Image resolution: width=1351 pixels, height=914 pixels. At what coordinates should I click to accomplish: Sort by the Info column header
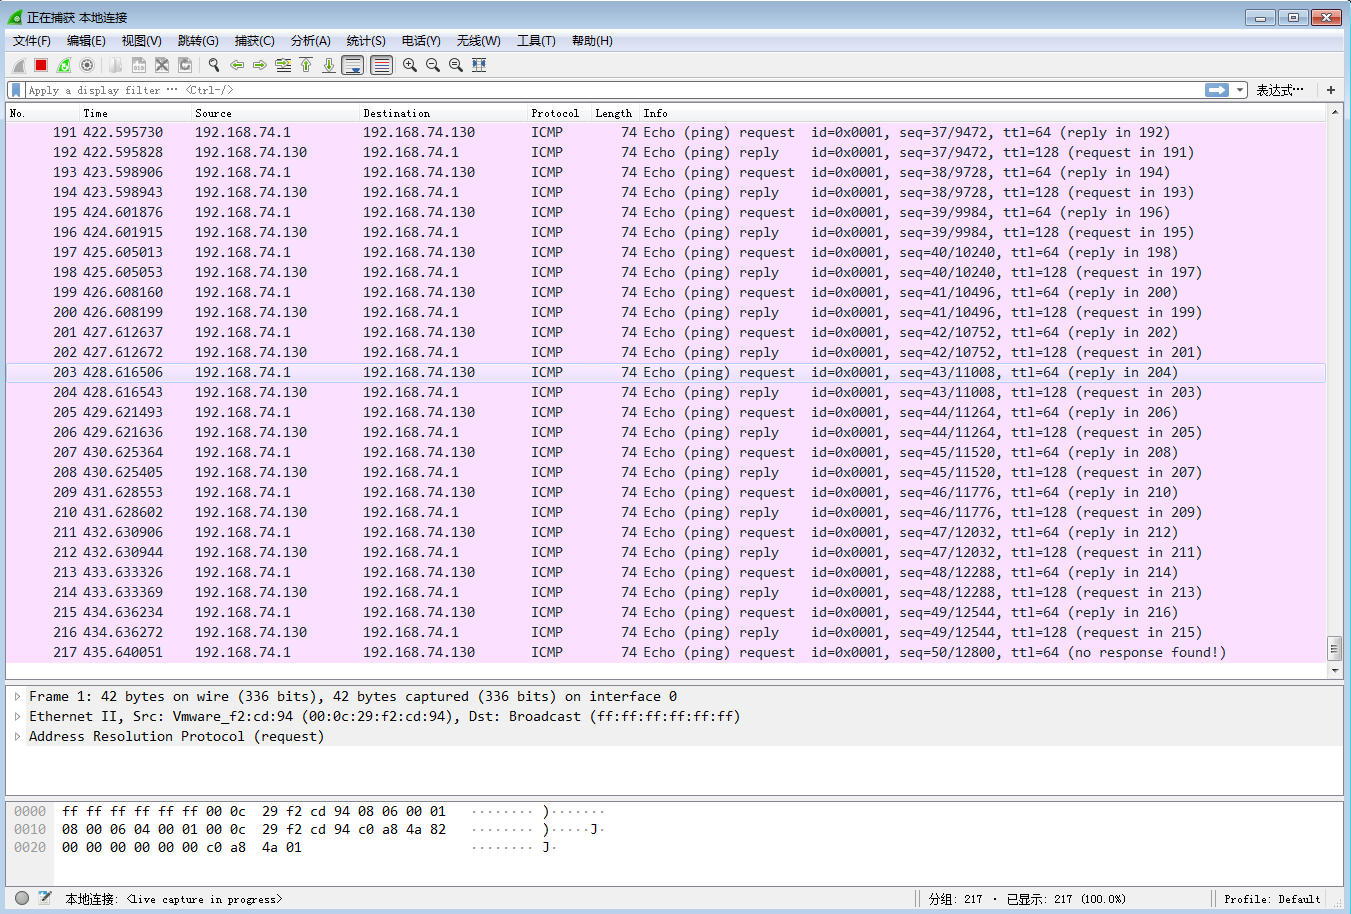[983, 113]
